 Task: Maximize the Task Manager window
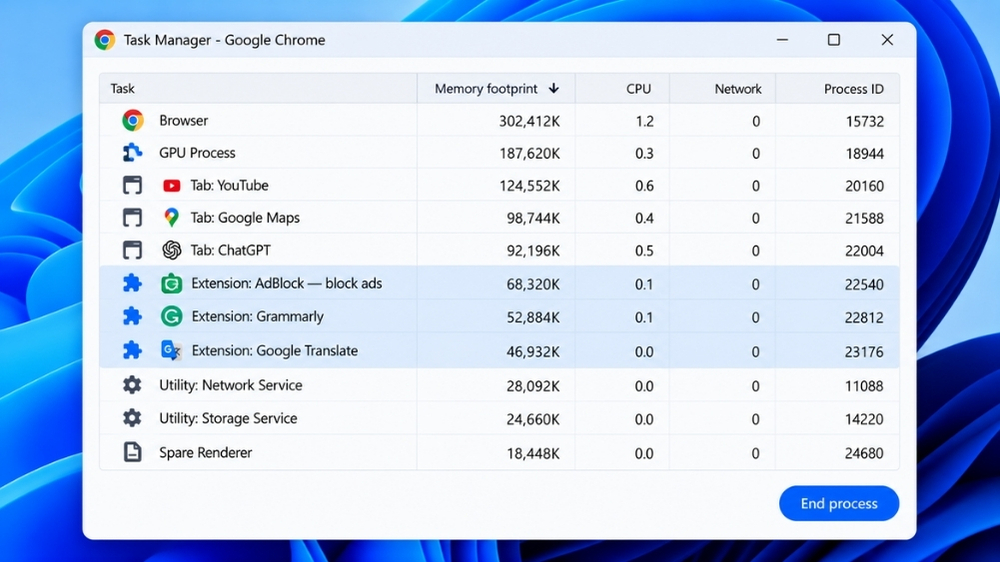pos(834,40)
